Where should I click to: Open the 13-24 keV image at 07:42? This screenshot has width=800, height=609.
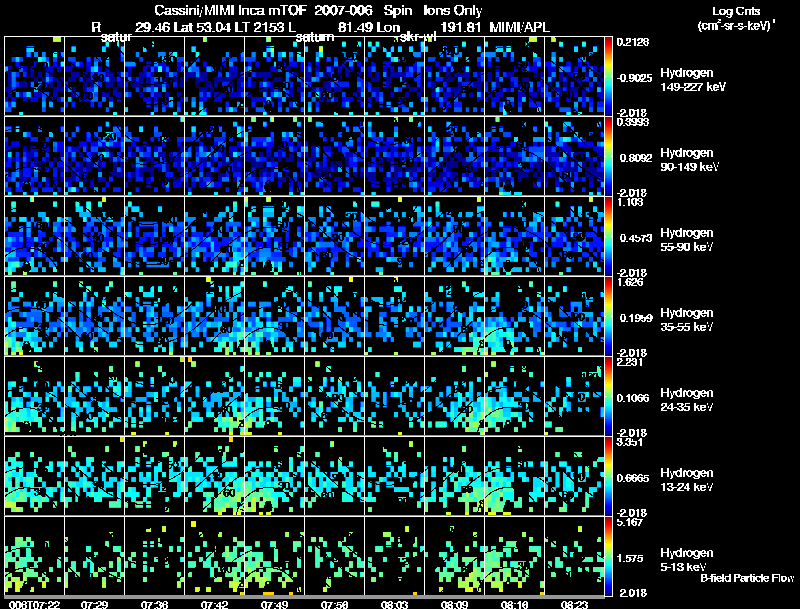pos(214,476)
